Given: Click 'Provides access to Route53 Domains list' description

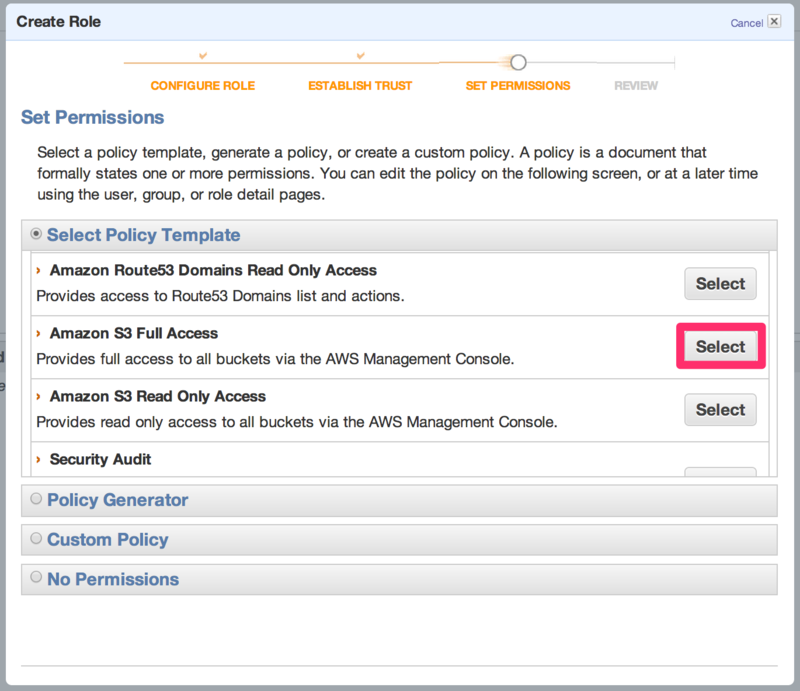Looking at the screenshot, I should [x=220, y=296].
